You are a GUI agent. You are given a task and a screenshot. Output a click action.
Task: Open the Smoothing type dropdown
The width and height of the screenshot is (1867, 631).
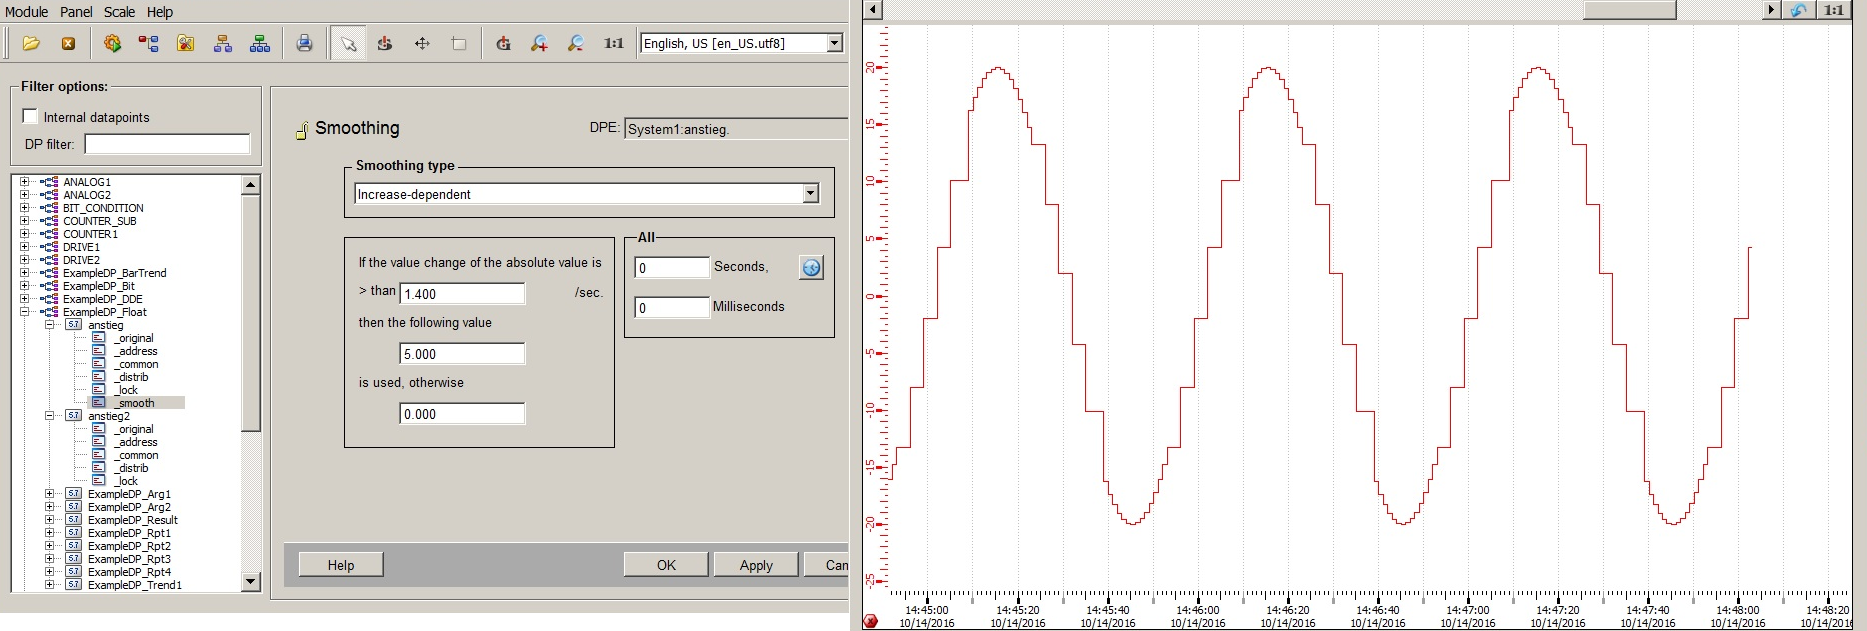click(x=811, y=194)
